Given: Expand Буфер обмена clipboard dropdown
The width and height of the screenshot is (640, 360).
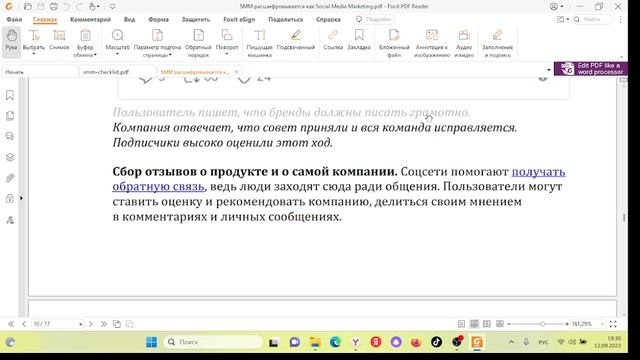Looking at the screenshot, I should pyautogui.click(x=95, y=55).
